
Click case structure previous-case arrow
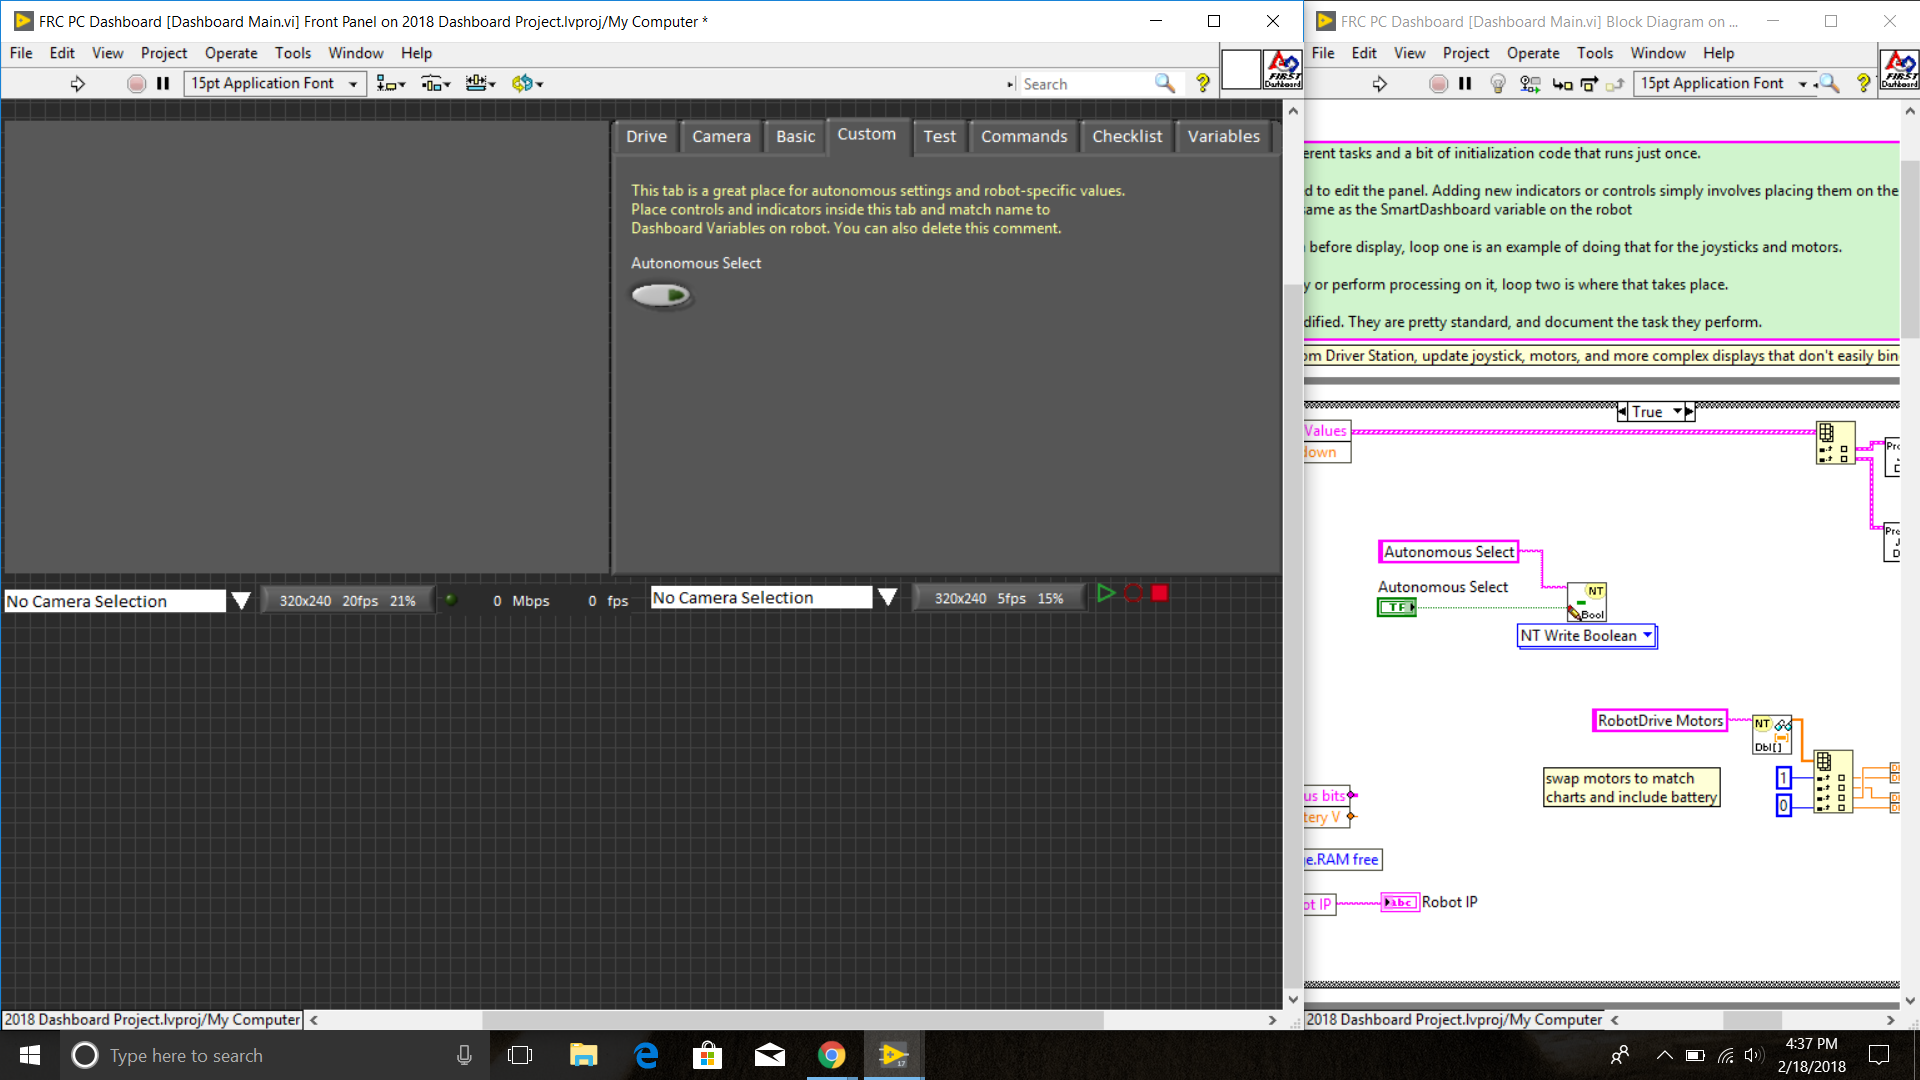coord(1622,412)
